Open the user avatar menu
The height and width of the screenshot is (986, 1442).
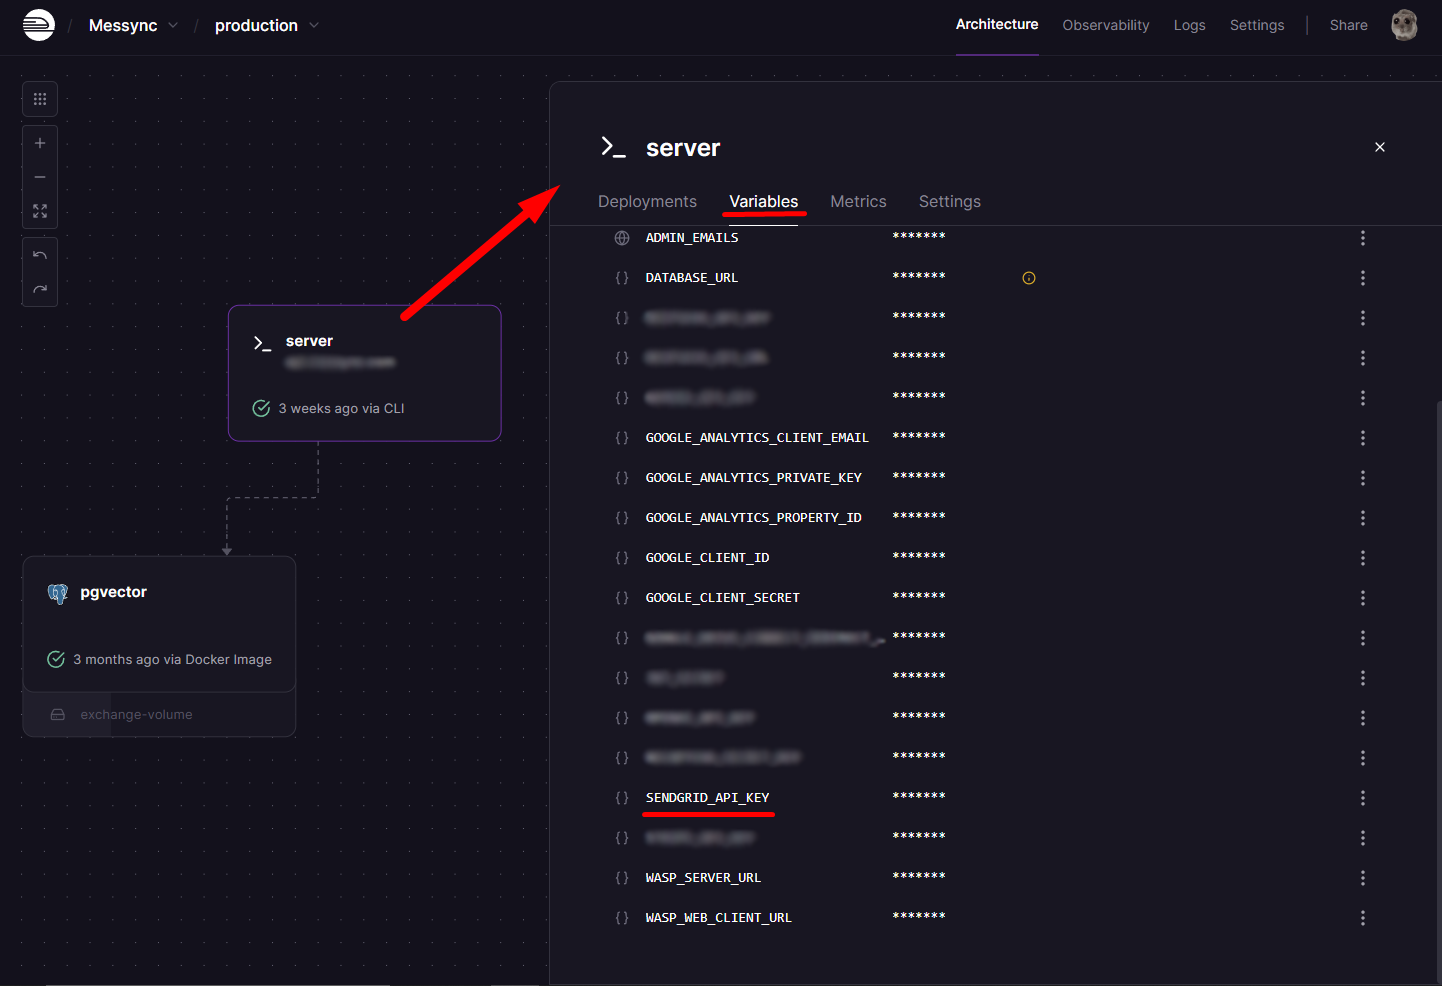(1404, 25)
